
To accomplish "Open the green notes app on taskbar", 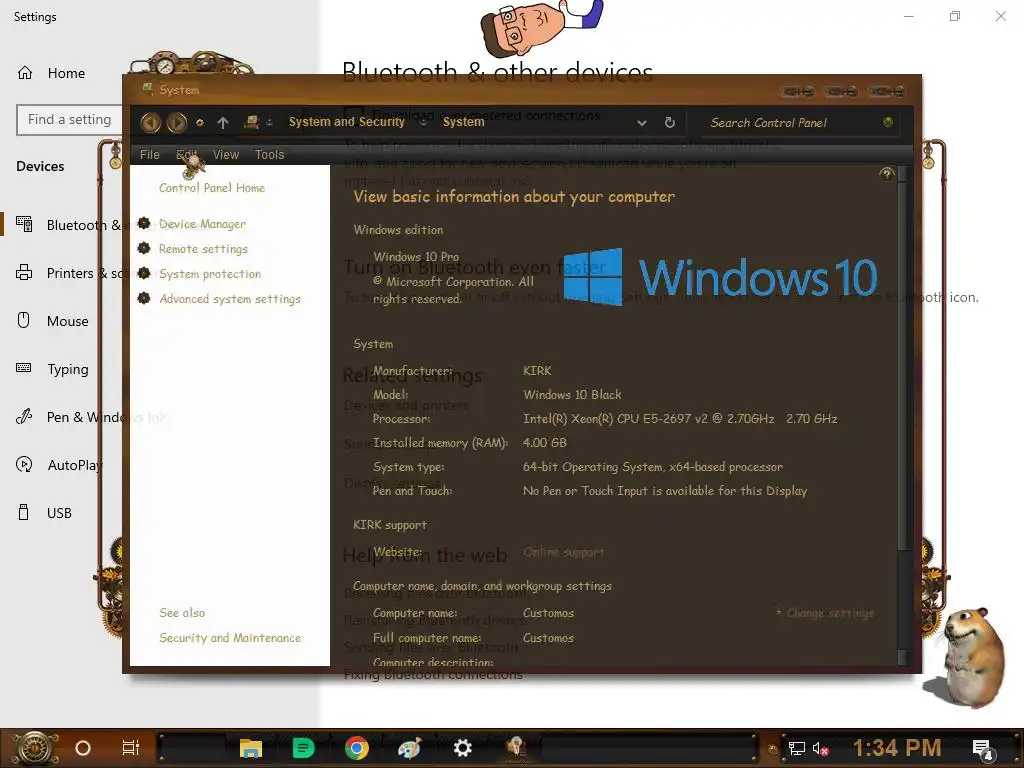I will 304,748.
